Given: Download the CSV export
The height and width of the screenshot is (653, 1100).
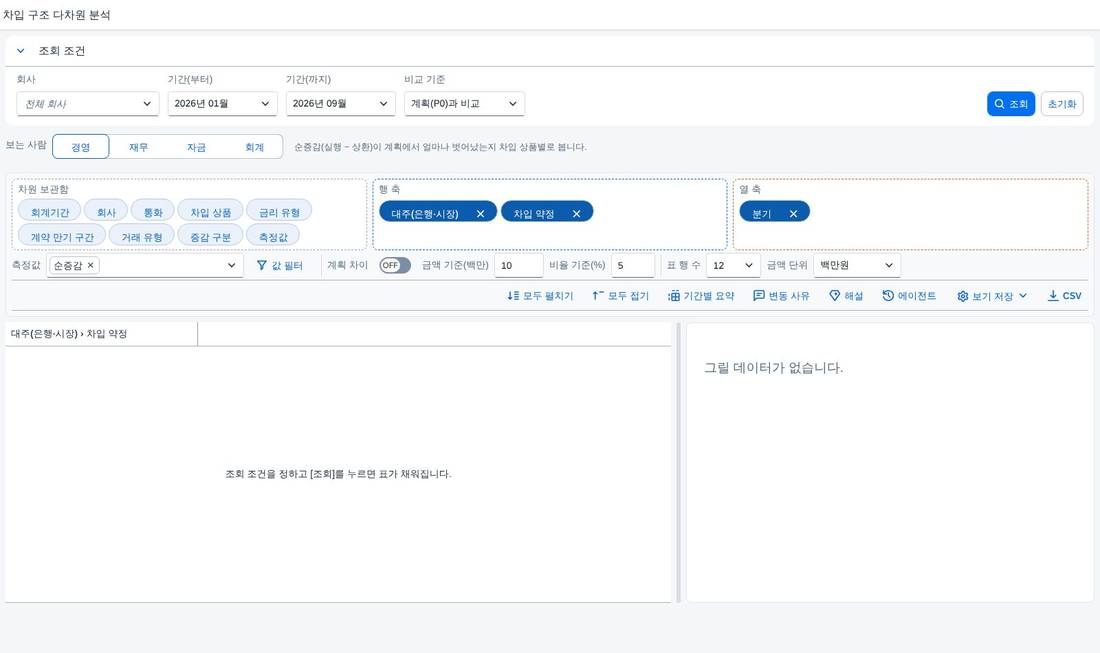Looking at the screenshot, I should click(x=1064, y=296).
